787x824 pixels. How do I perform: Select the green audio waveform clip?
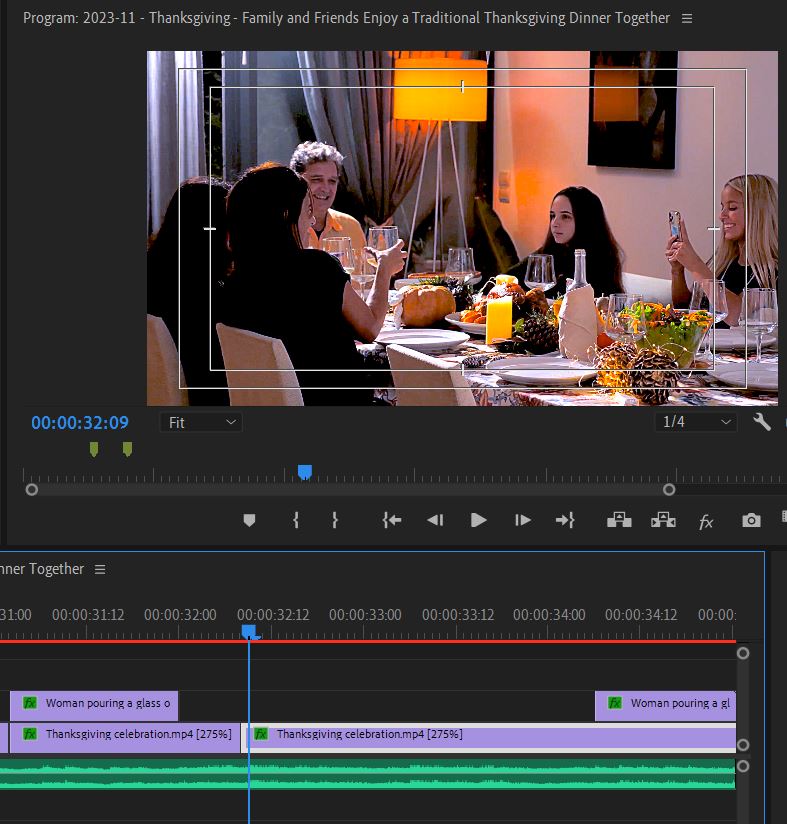(368, 774)
